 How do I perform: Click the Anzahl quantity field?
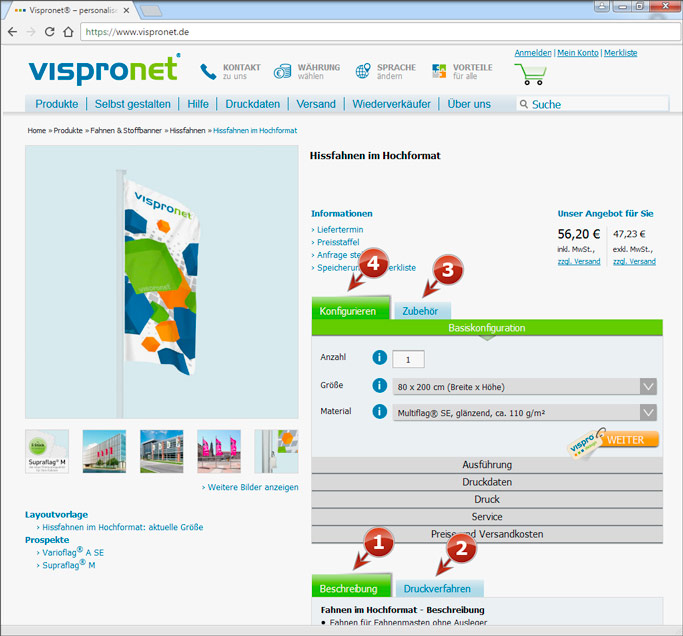(x=408, y=359)
